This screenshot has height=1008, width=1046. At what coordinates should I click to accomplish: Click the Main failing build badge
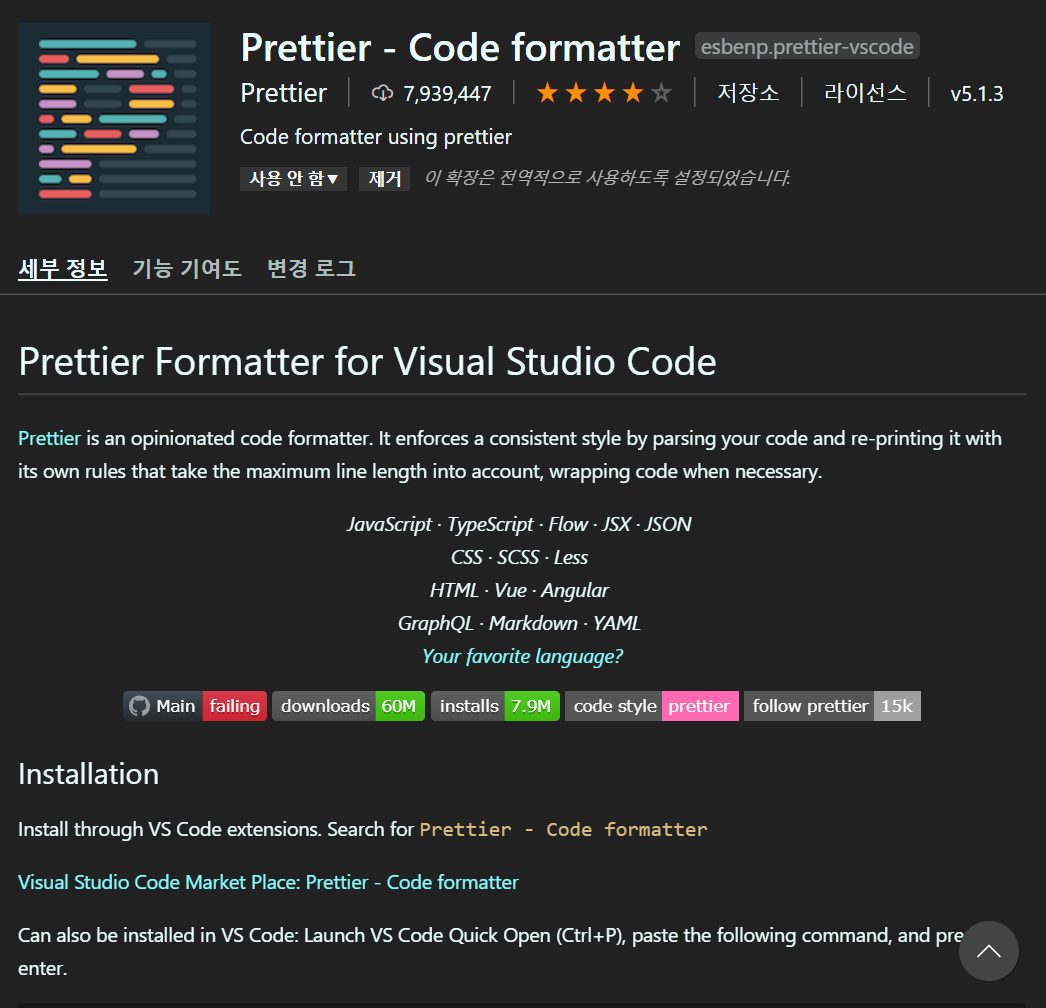(195, 706)
